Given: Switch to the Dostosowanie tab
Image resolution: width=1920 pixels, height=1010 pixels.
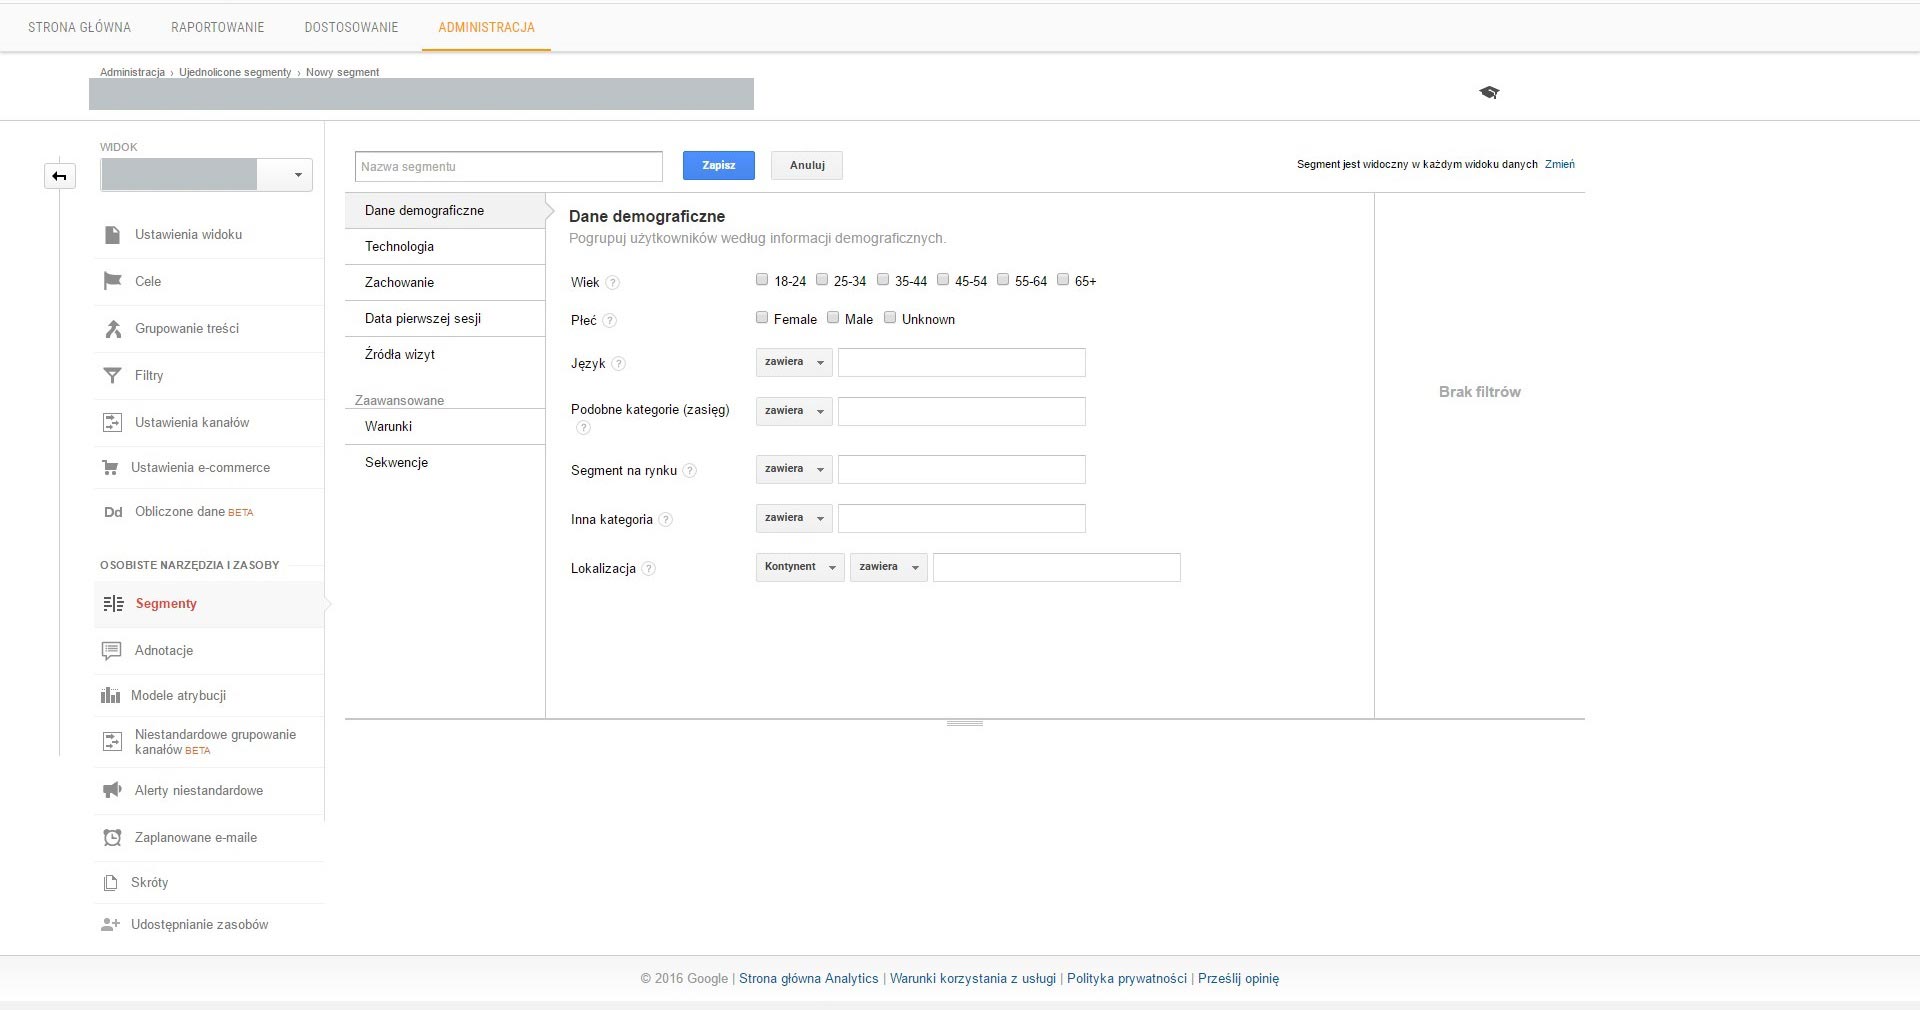Looking at the screenshot, I should (351, 27).
